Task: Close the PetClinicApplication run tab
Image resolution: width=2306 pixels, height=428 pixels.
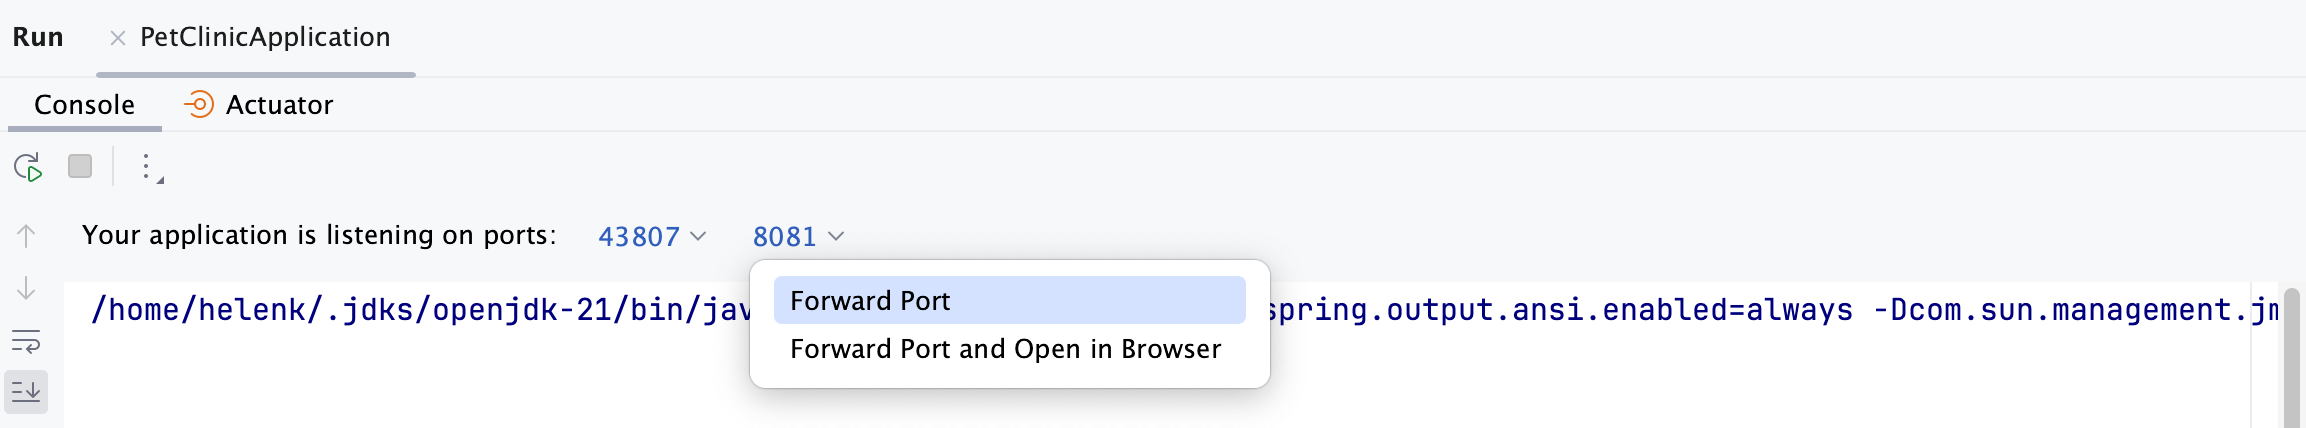Action: (x=118, y=38)
